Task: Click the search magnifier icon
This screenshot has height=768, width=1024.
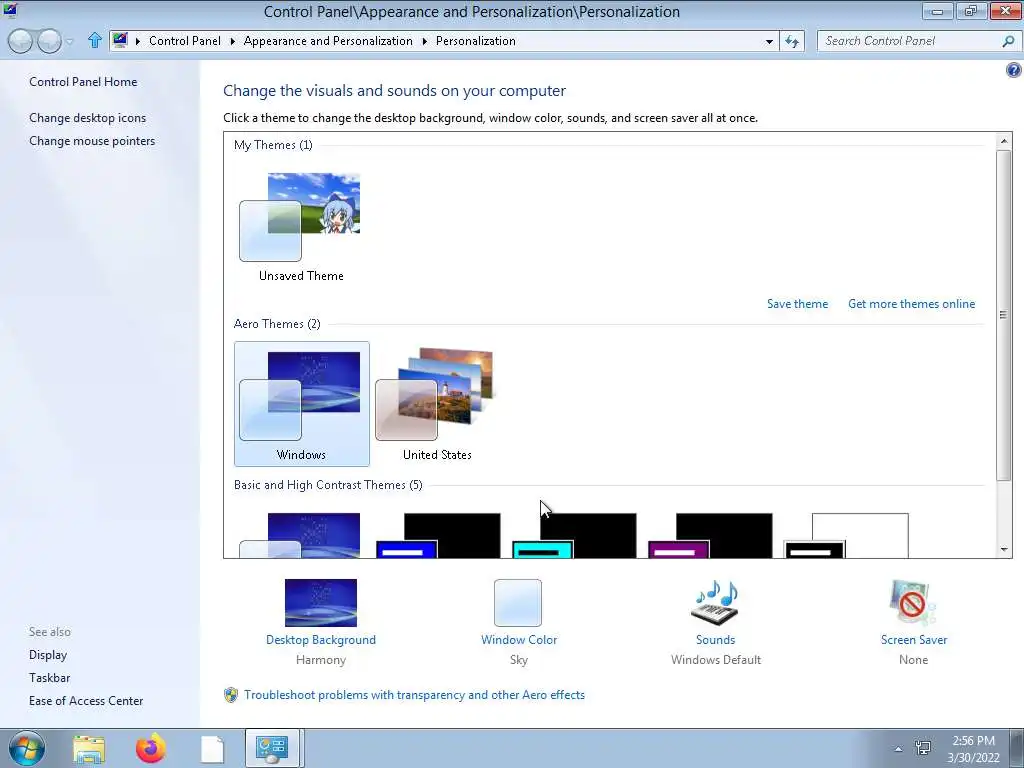Action: [1008, 41]
